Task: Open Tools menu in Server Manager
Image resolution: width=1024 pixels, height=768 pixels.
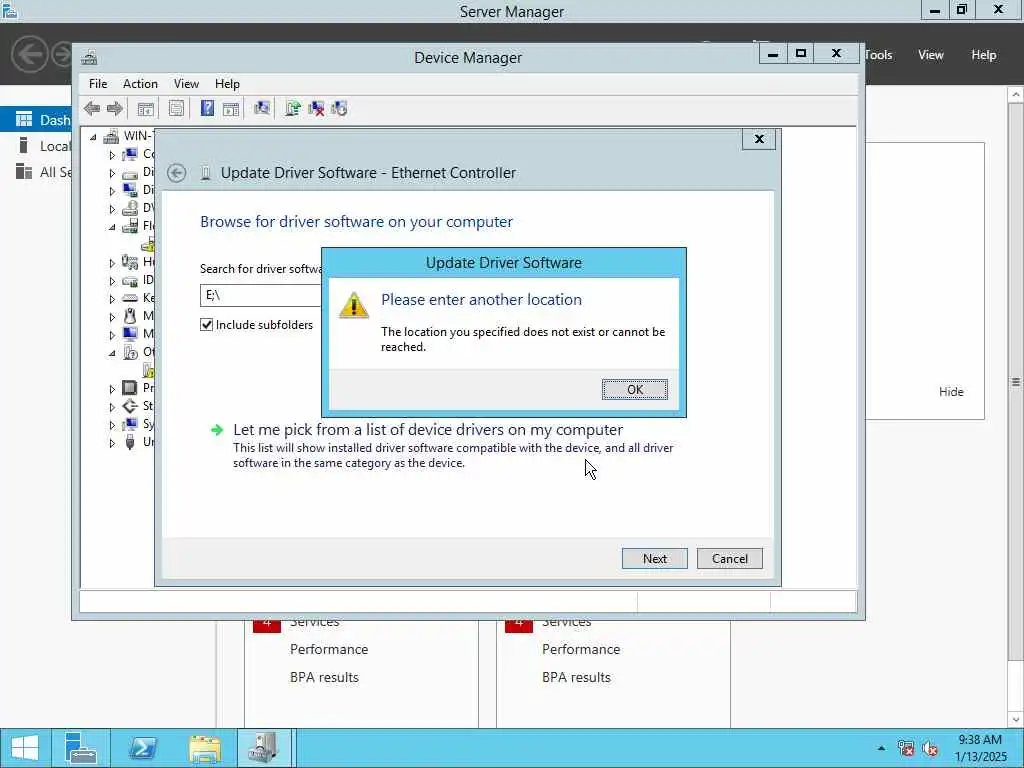Action: (878, 55)
